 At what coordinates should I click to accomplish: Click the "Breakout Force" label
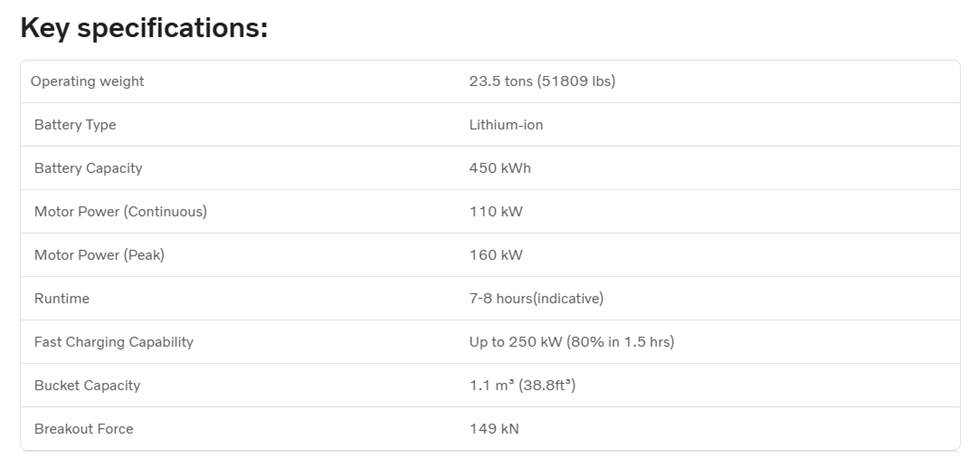tap(84, 429)
